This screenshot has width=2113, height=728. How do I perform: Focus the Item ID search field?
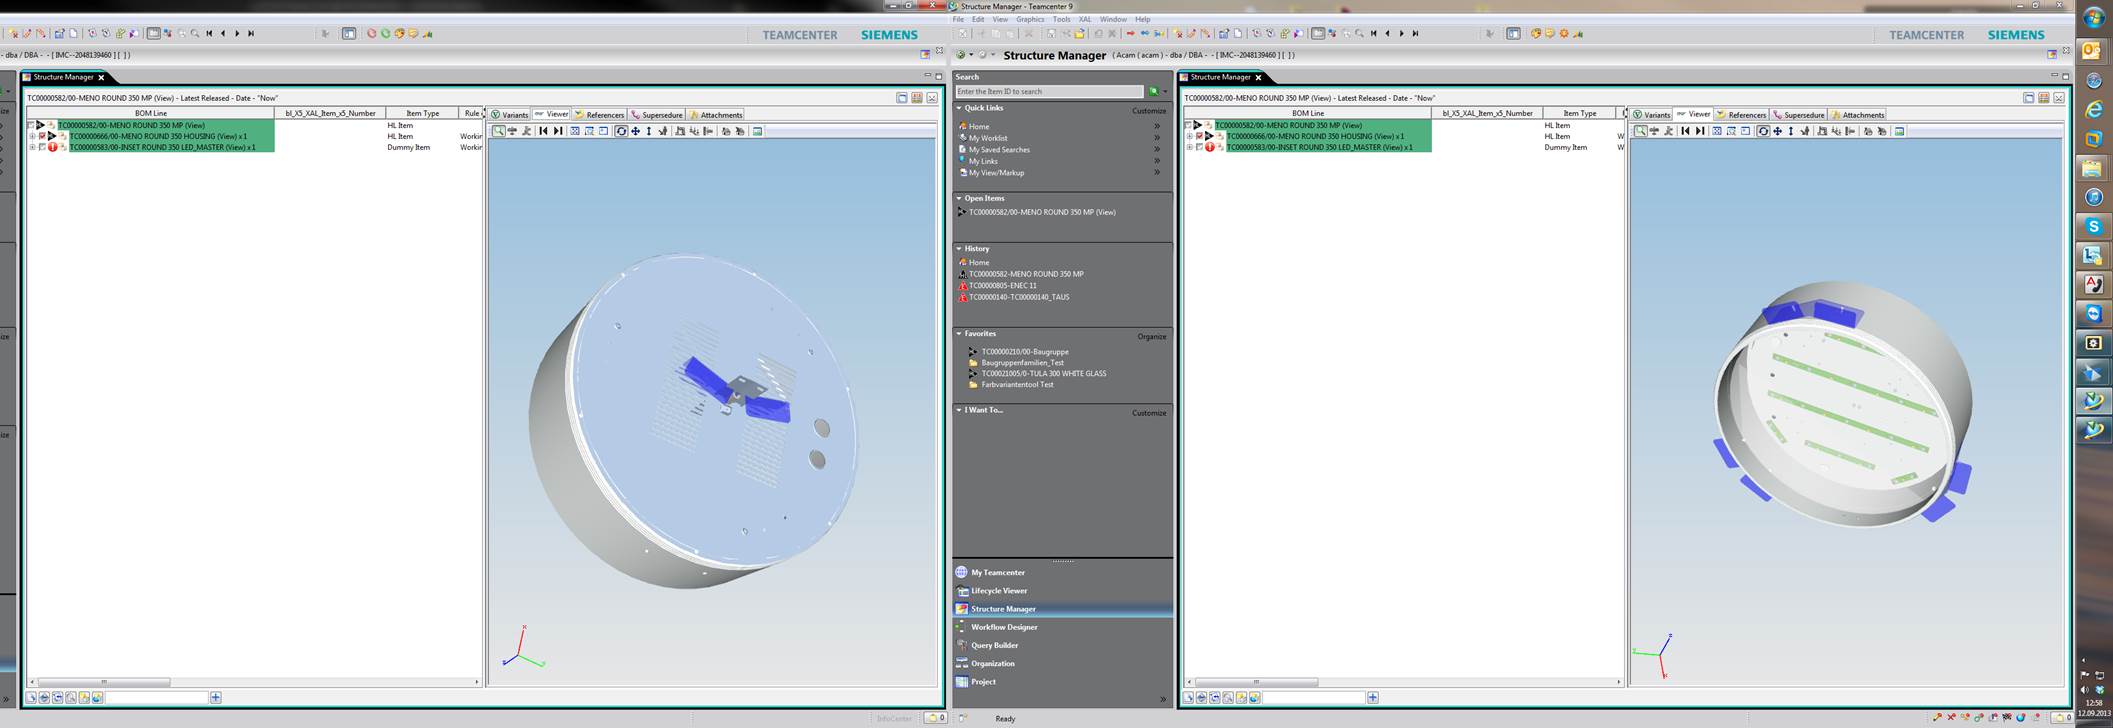coord(1049,91)
